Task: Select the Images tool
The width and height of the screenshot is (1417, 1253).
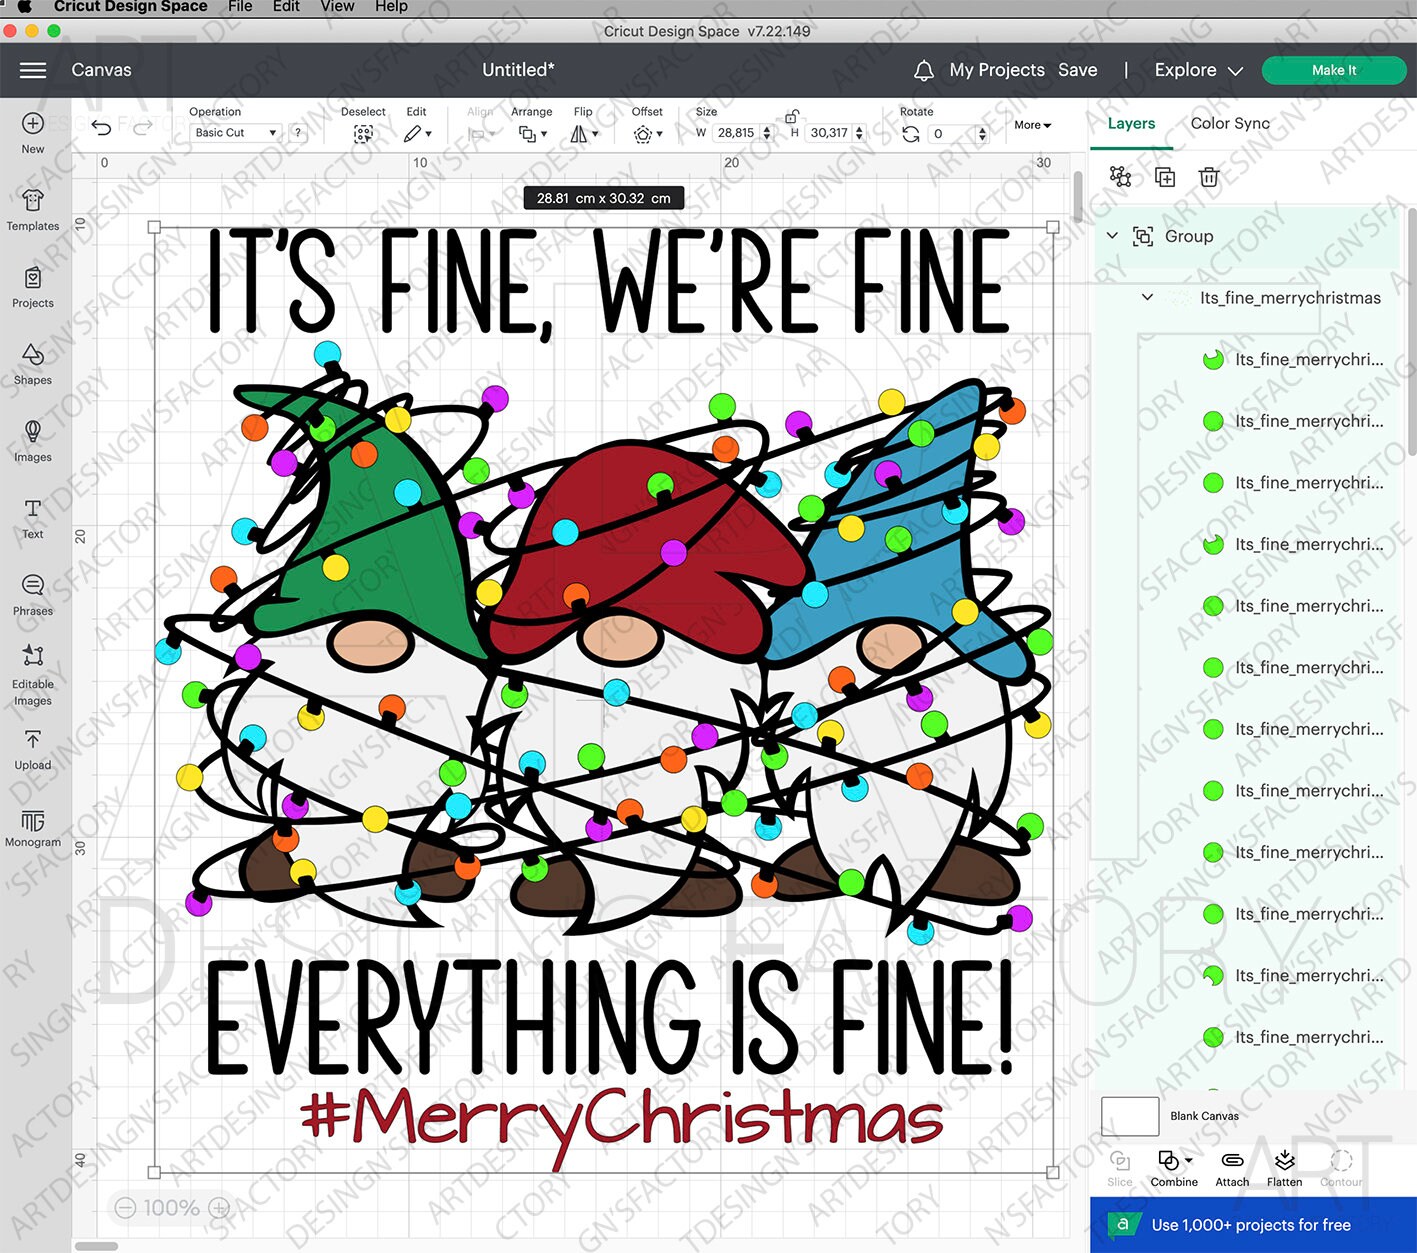Action: click(32, 442)
